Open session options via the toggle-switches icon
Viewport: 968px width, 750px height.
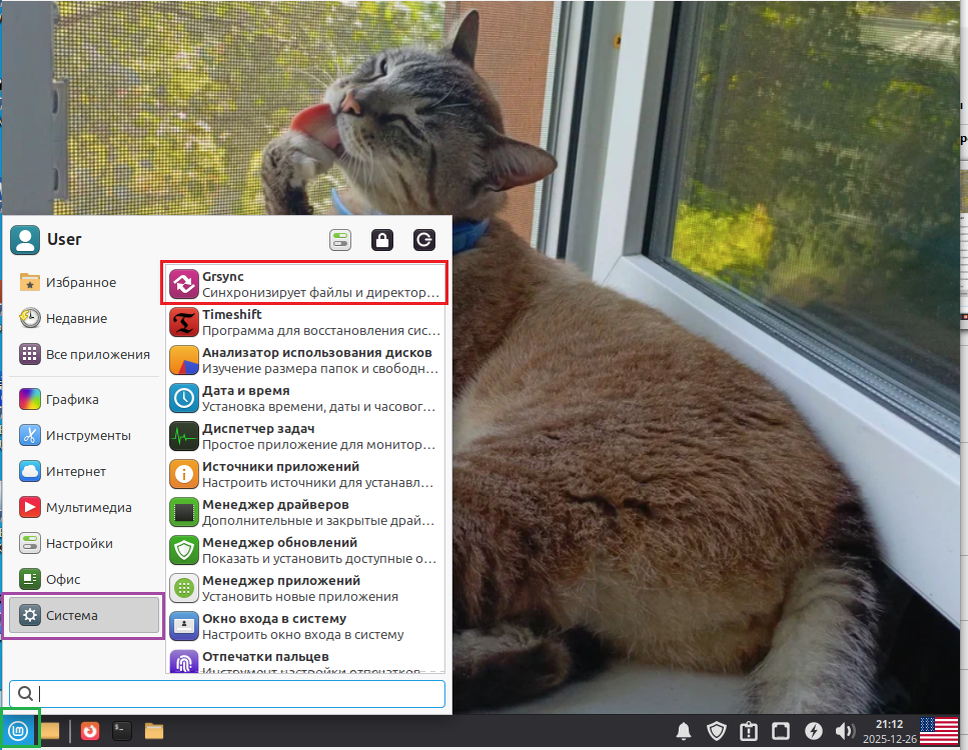pos(340,240)
